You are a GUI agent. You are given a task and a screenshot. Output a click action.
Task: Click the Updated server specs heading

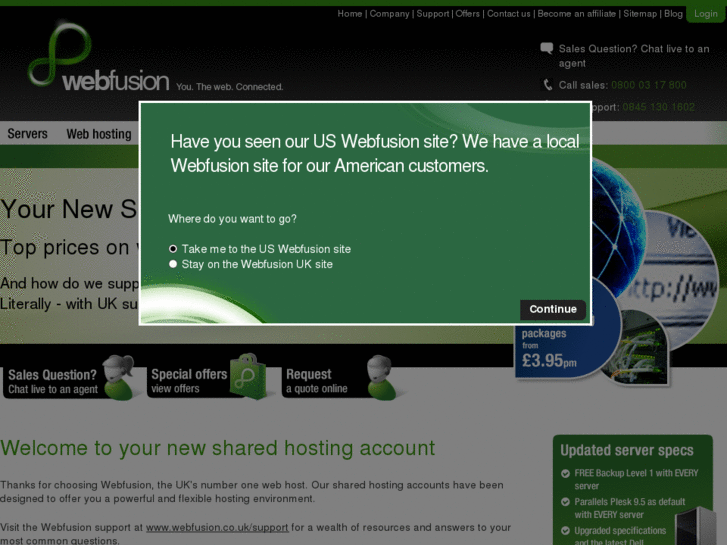click(x=626, y=450)
